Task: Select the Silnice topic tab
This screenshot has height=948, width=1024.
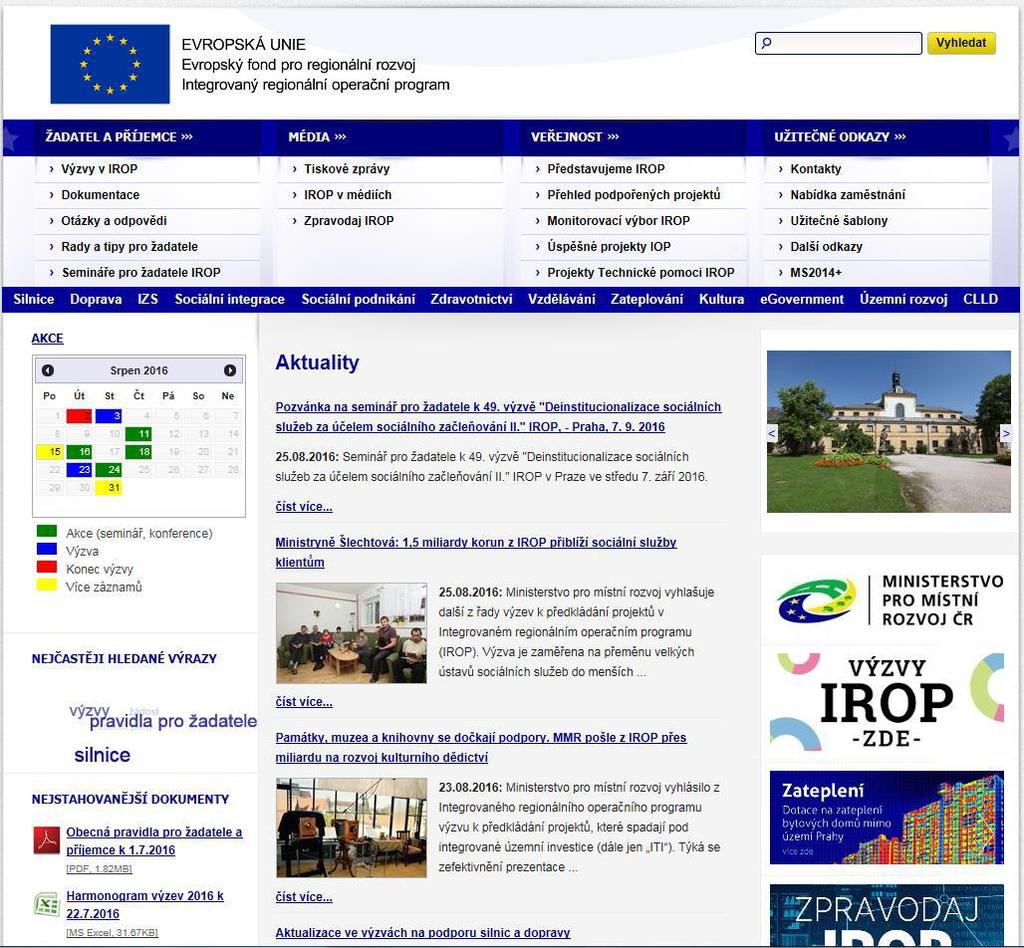Action: coord(34,299)
